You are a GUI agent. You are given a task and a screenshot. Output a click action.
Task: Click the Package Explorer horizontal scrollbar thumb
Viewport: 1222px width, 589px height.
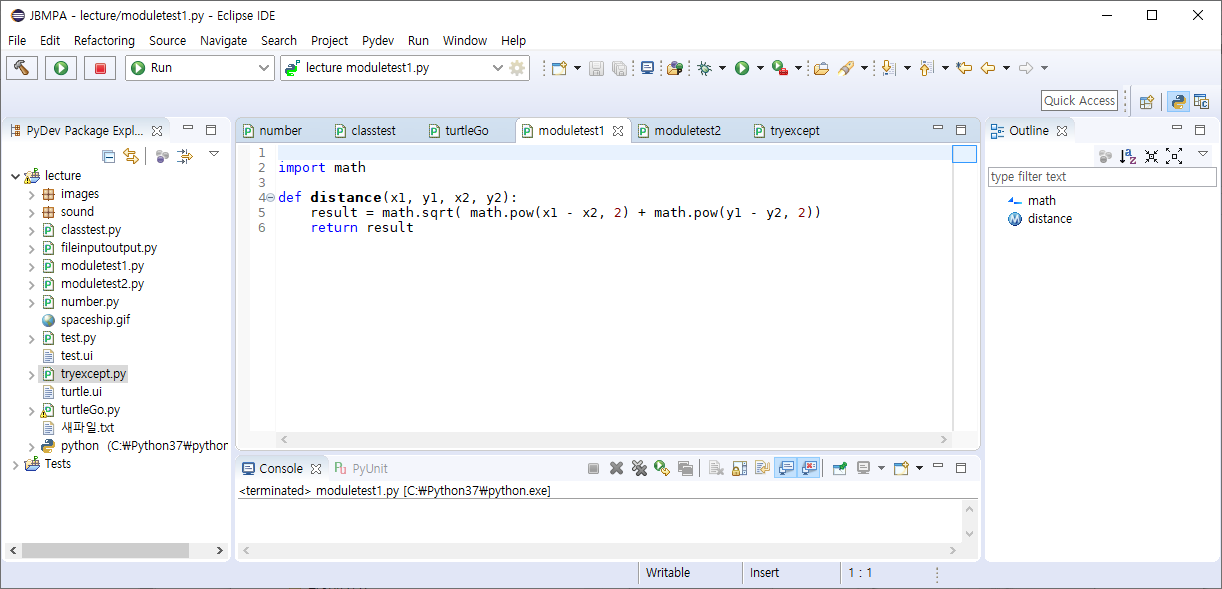tap(105, 551)
